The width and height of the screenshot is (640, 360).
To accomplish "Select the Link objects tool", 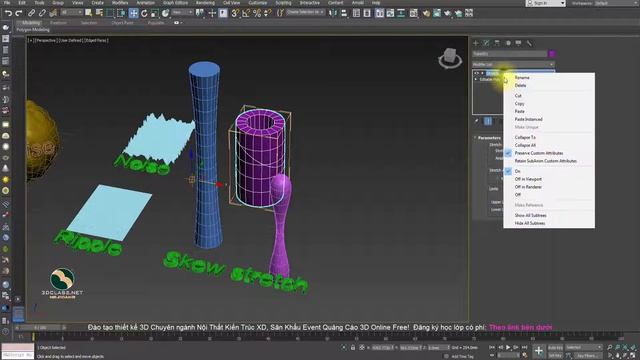I will [31, 13].
